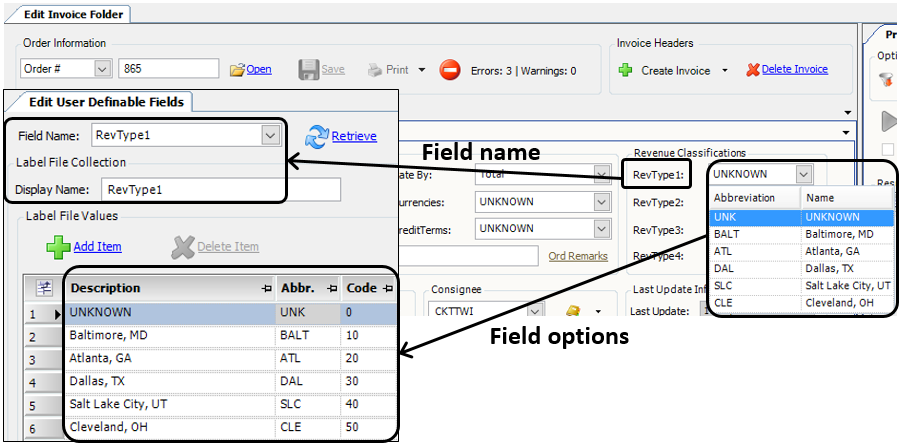The width and height of the screenshot is (901, 444).
Task: Open the Print options dropdown arrow
Action: pos(422,70)
